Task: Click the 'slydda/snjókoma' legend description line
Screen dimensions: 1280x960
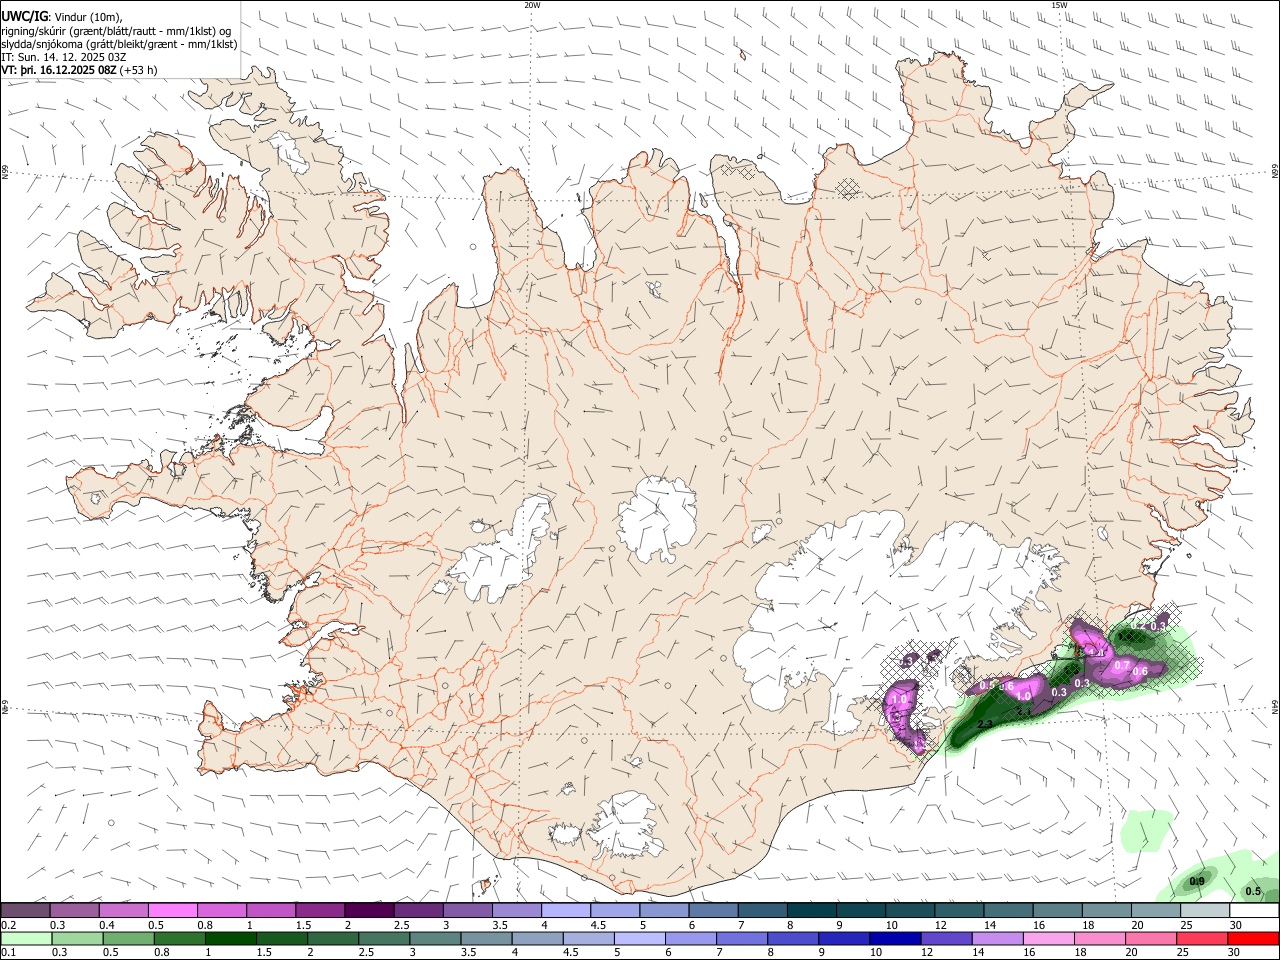Action: click(119, 44)
